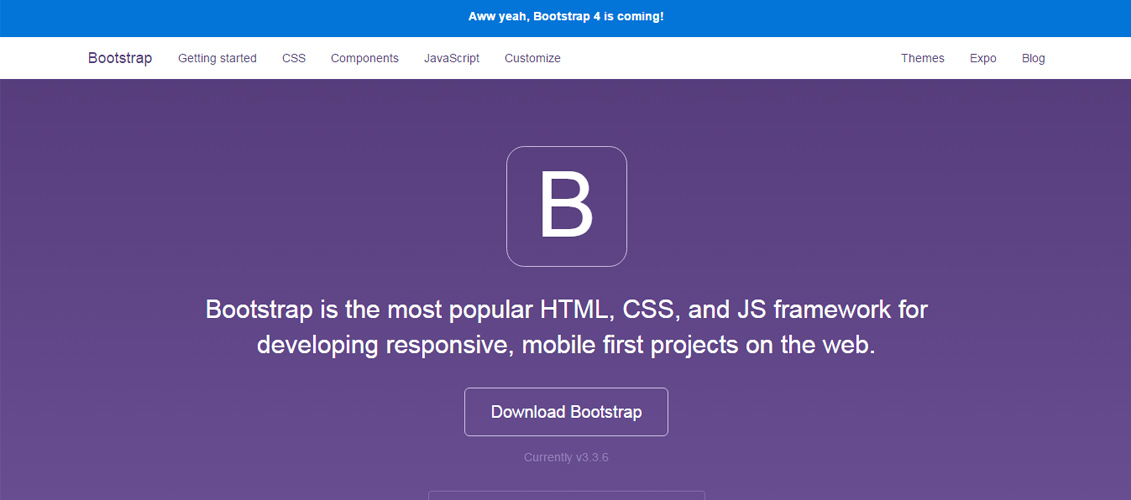1131x500 pixels.
Task: Open the Bootstrap 4 announcement banner
Action: pyautogui.click(x=566, y=17)
